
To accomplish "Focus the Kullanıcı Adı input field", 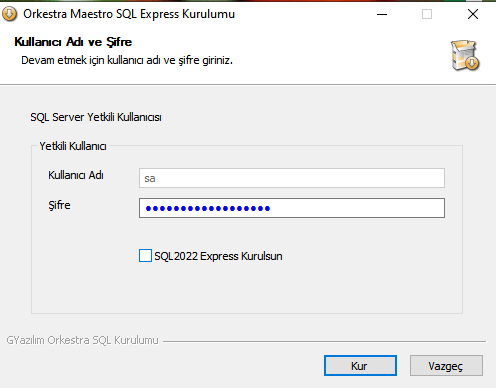I will point(292,178).
